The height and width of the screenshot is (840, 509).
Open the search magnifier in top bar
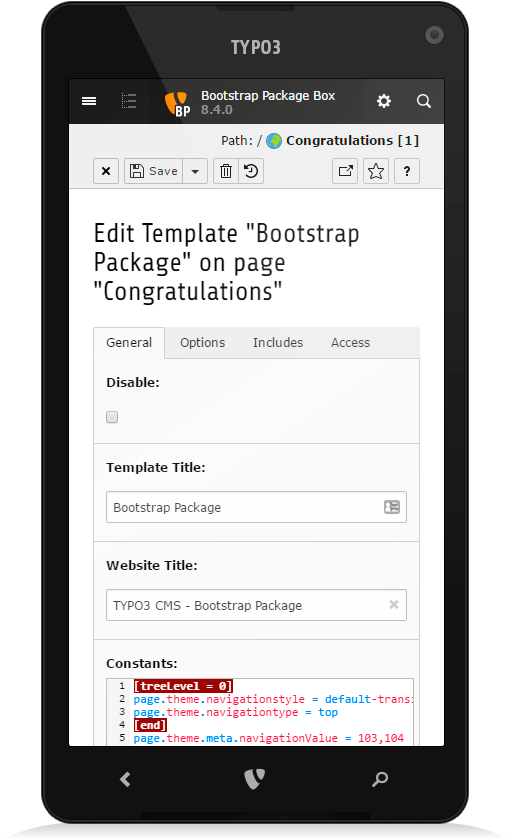(x=424, y=101)
